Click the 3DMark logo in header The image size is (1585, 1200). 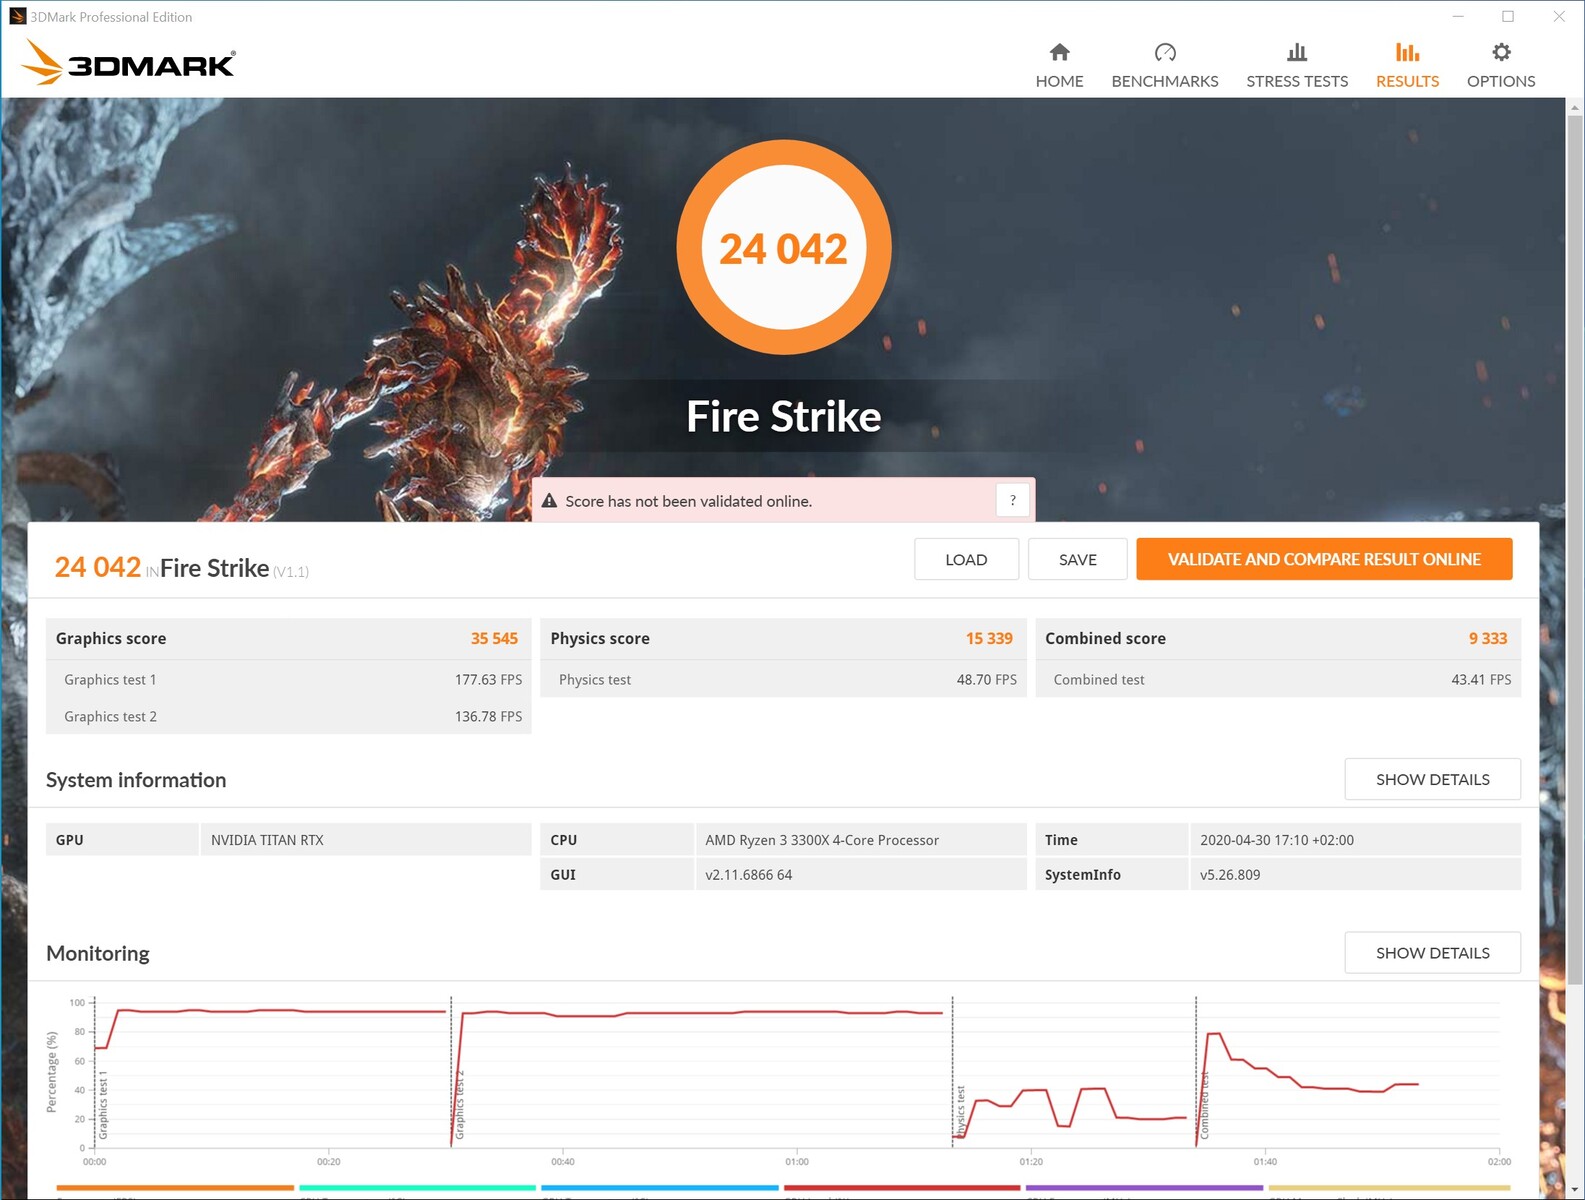(x=129, y=62)
